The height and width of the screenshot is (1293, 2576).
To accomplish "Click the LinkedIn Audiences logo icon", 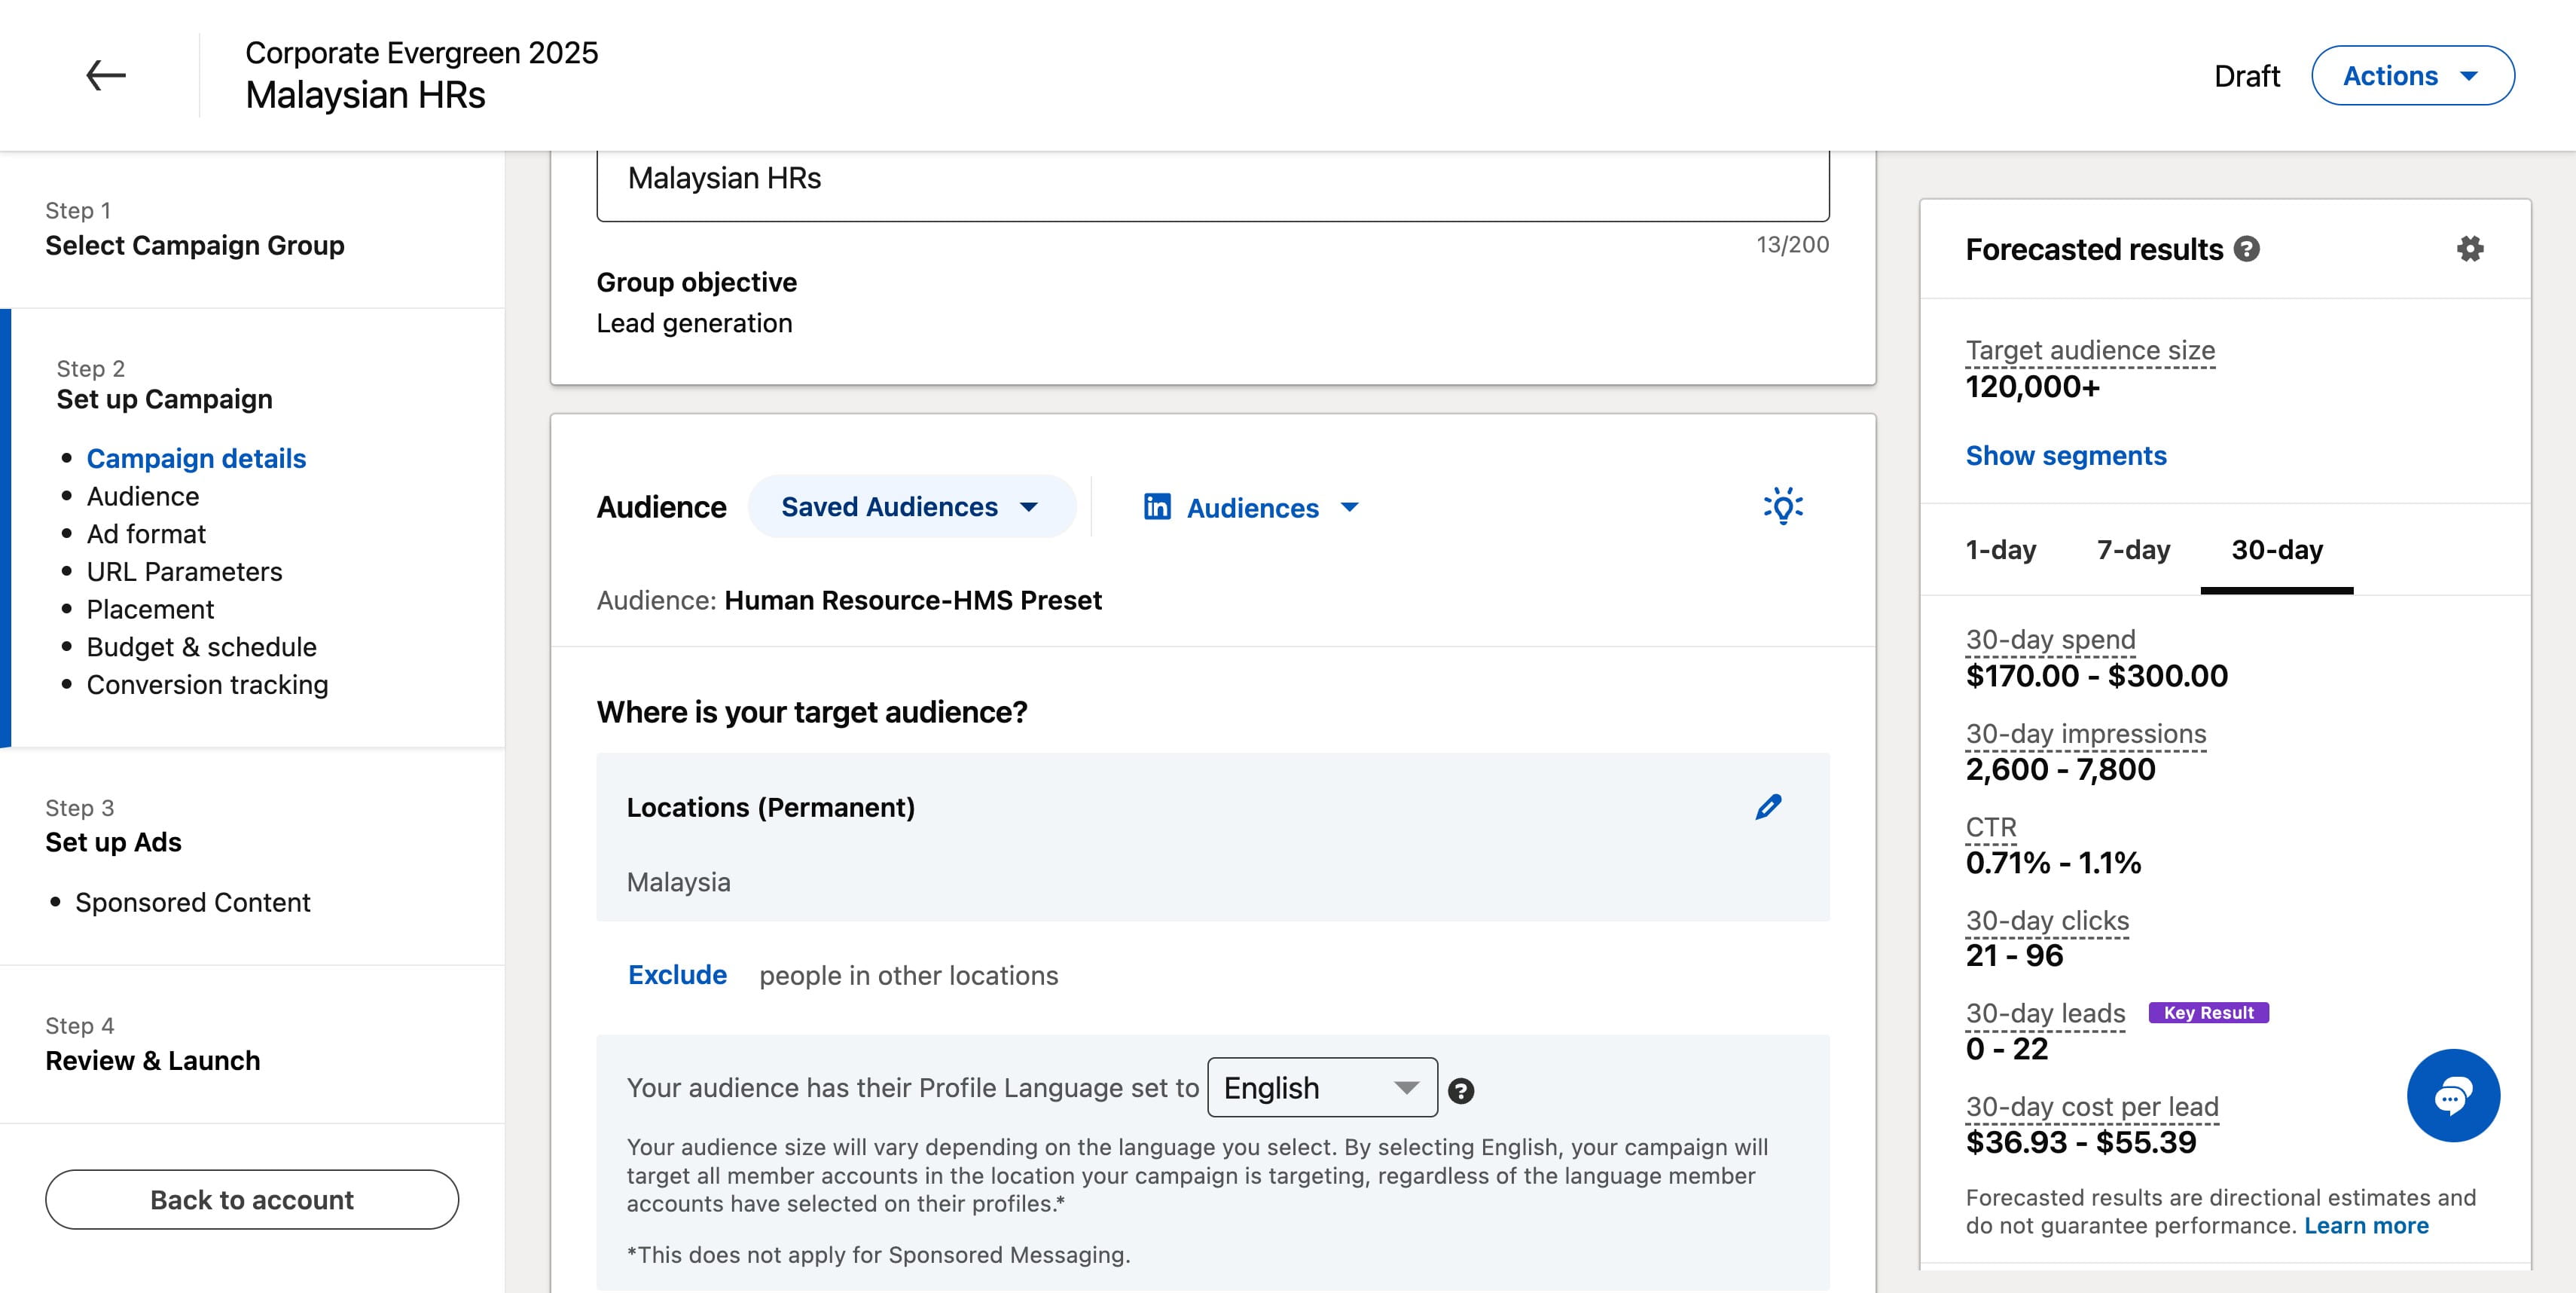I will point(1157,507).
